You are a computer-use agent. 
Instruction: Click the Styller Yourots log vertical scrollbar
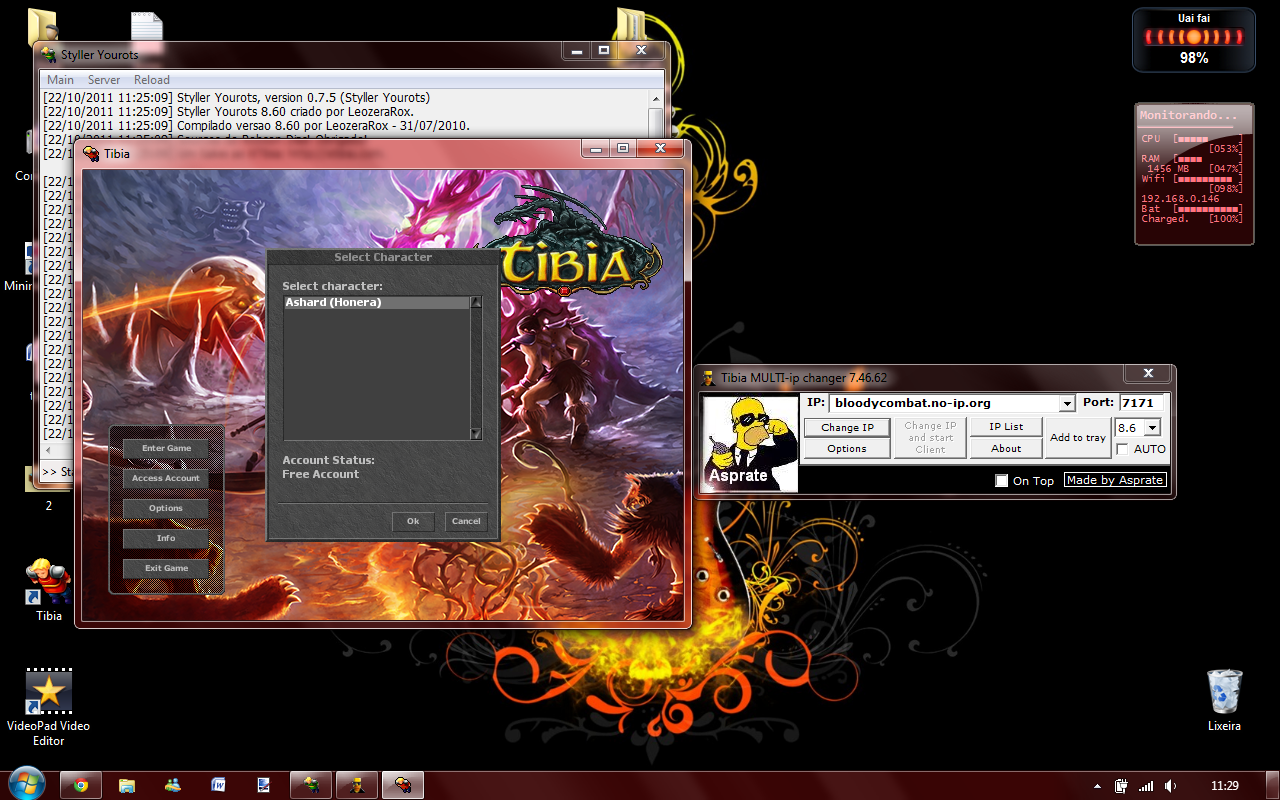pyautogui.click(x=655, y=115)
